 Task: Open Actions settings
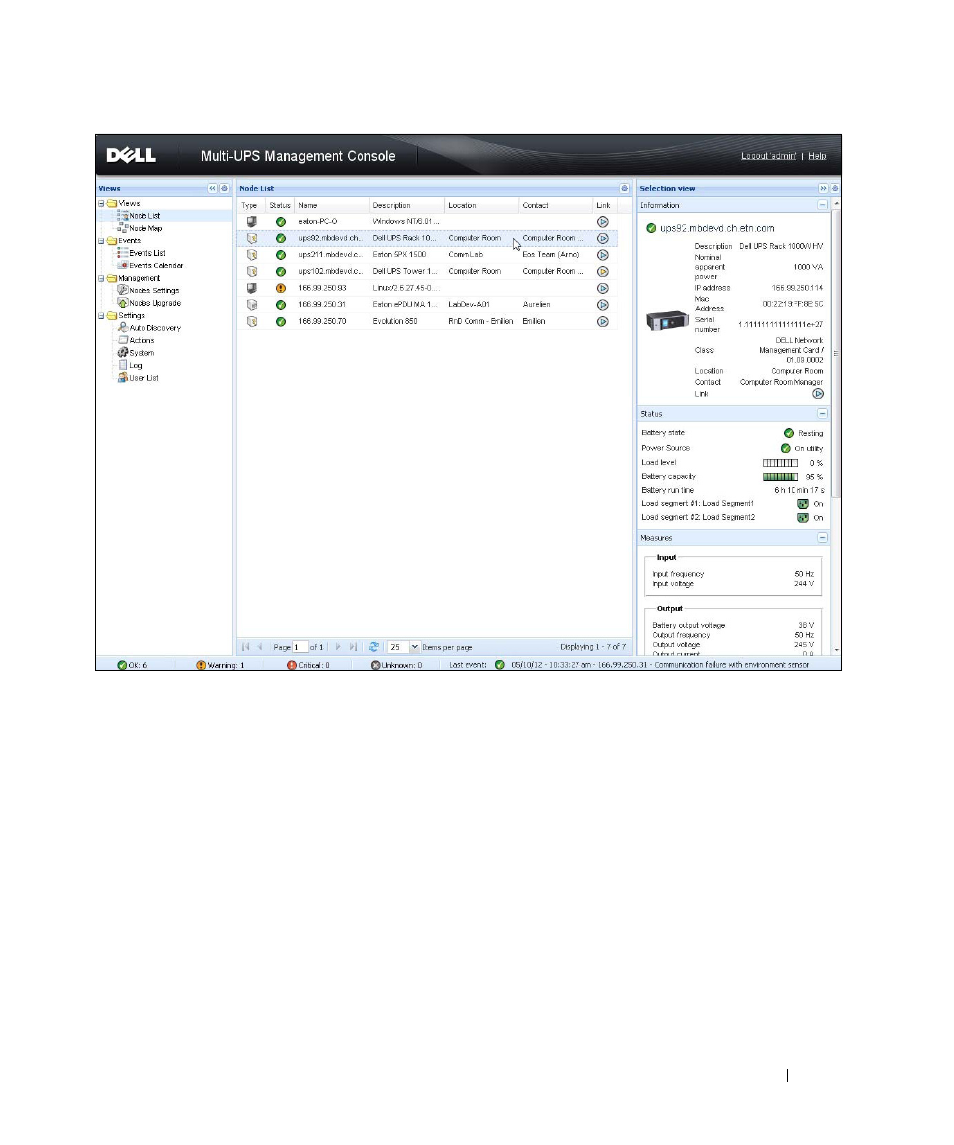142,341
